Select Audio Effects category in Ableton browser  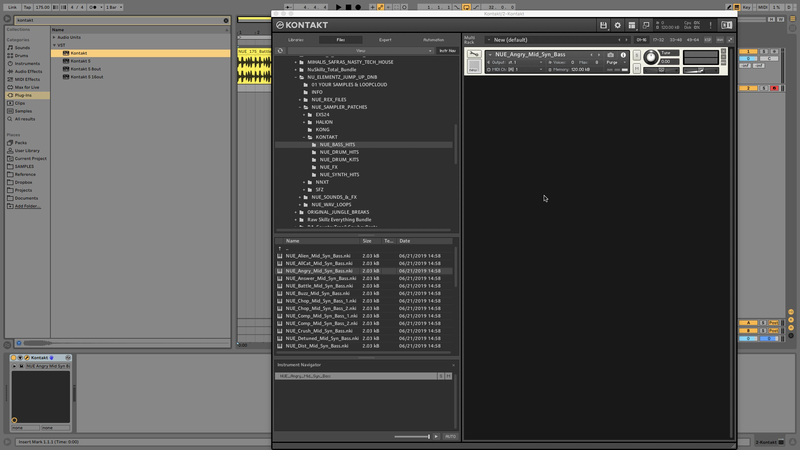click(28, 71)
